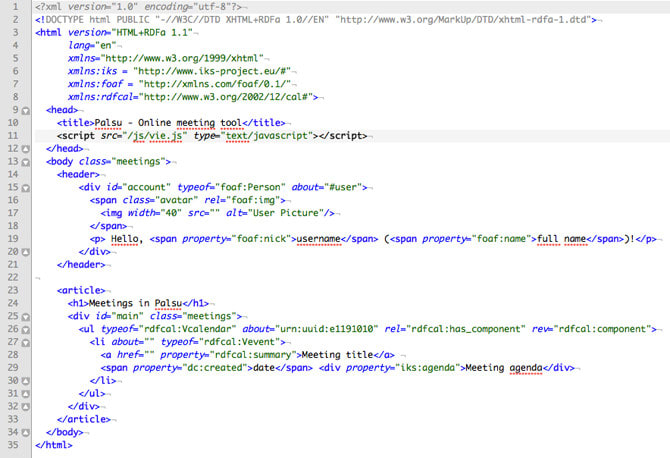
Task: Collapse the body fold marker on line 13
Action: pyautogui.click(x=26, y=160)
